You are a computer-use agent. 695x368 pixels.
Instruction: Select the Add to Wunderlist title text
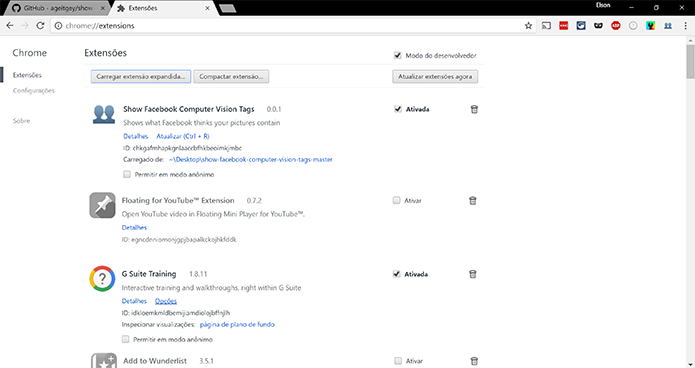[x=155, y=361]
